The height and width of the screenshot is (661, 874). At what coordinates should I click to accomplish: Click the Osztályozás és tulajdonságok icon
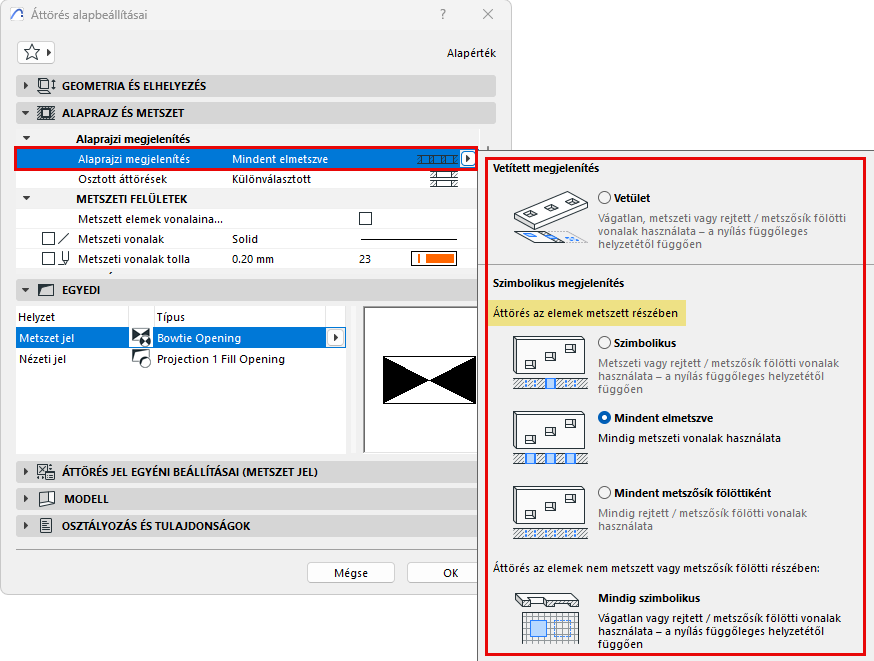point(46,526)
